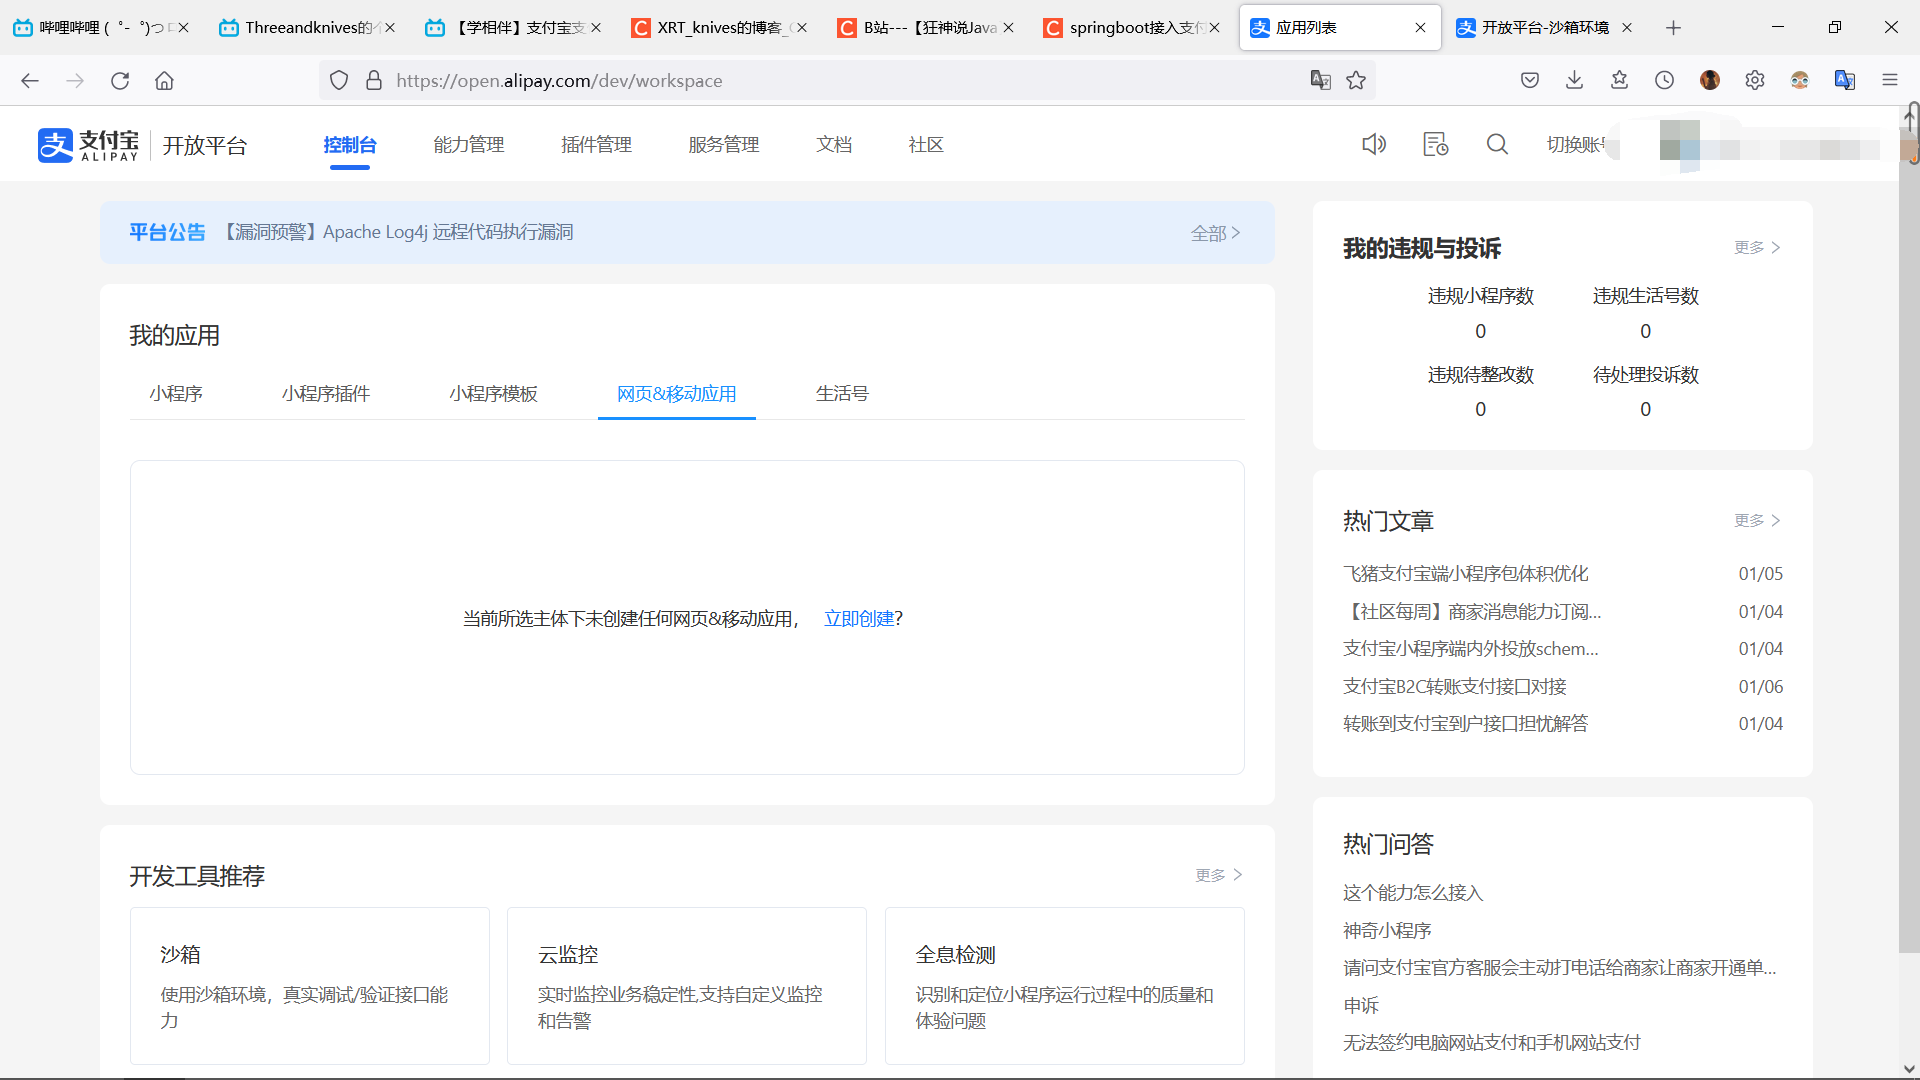
Task: Close the 开放平台-沙箱环境 tab
Action: coord(1626,28)
